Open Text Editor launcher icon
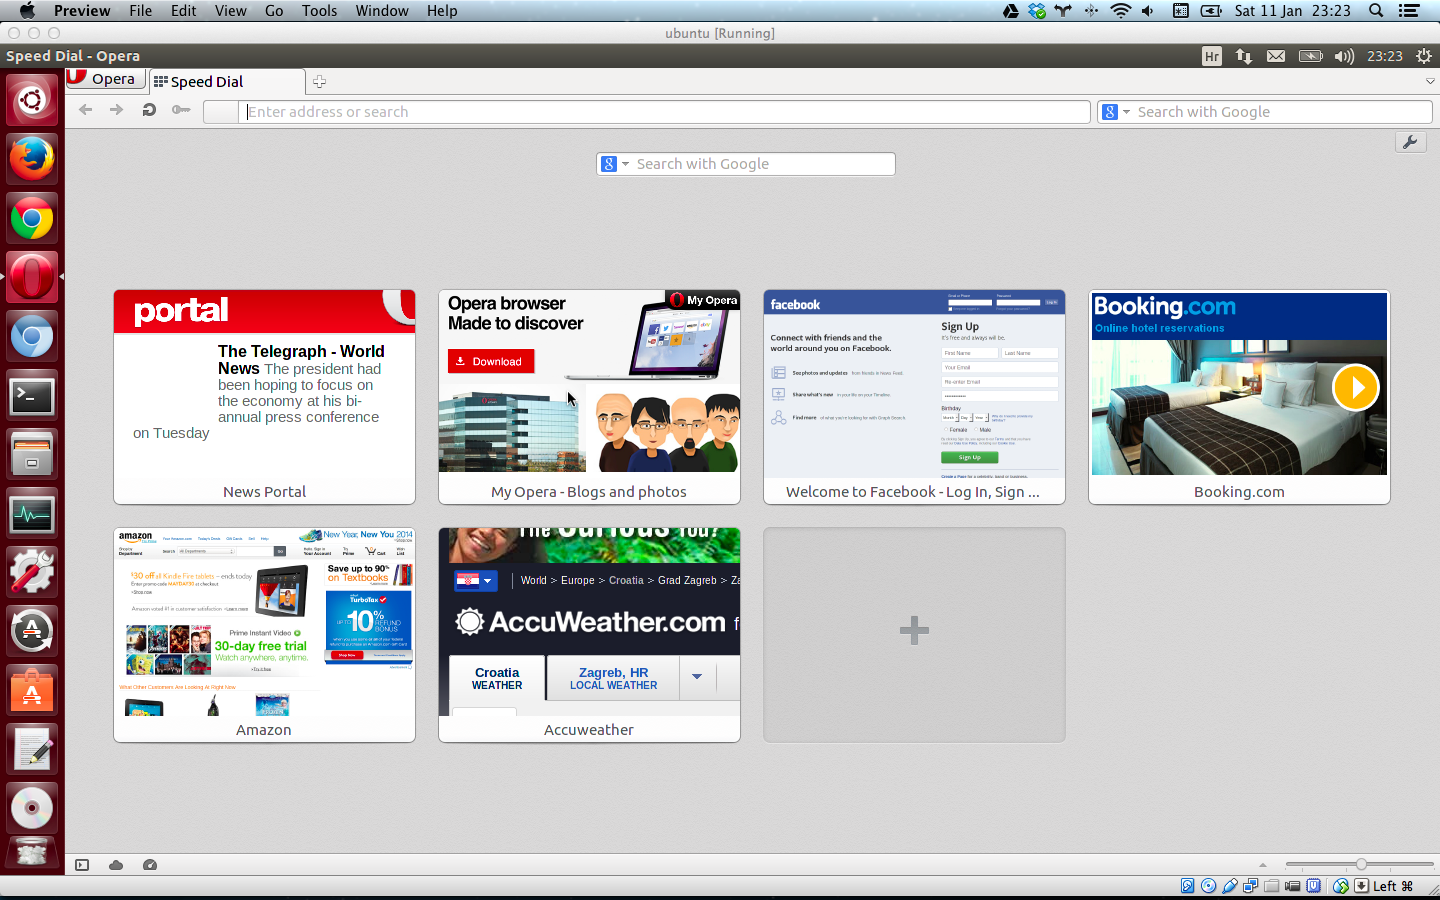This screenshot has width=1440, height=900. click(32, 749)
